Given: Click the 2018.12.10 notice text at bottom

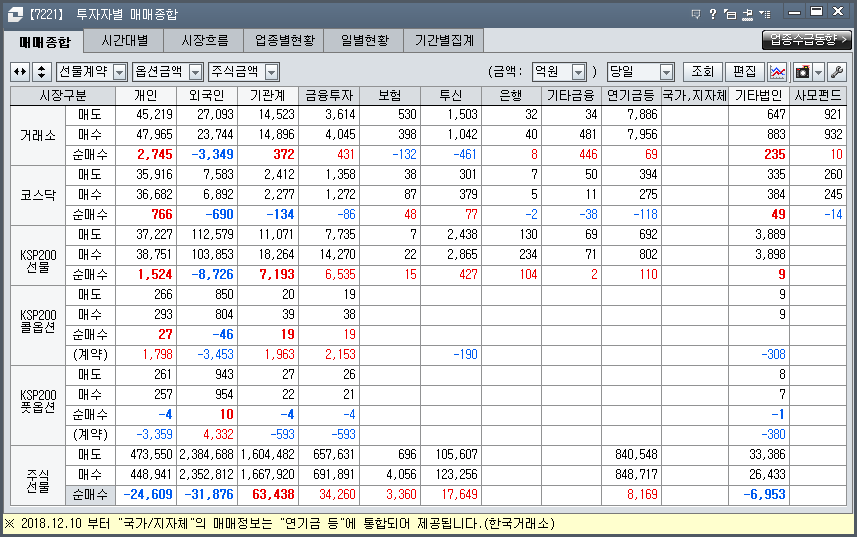Looking at the screenshot, I should click(x=280, y=524).
